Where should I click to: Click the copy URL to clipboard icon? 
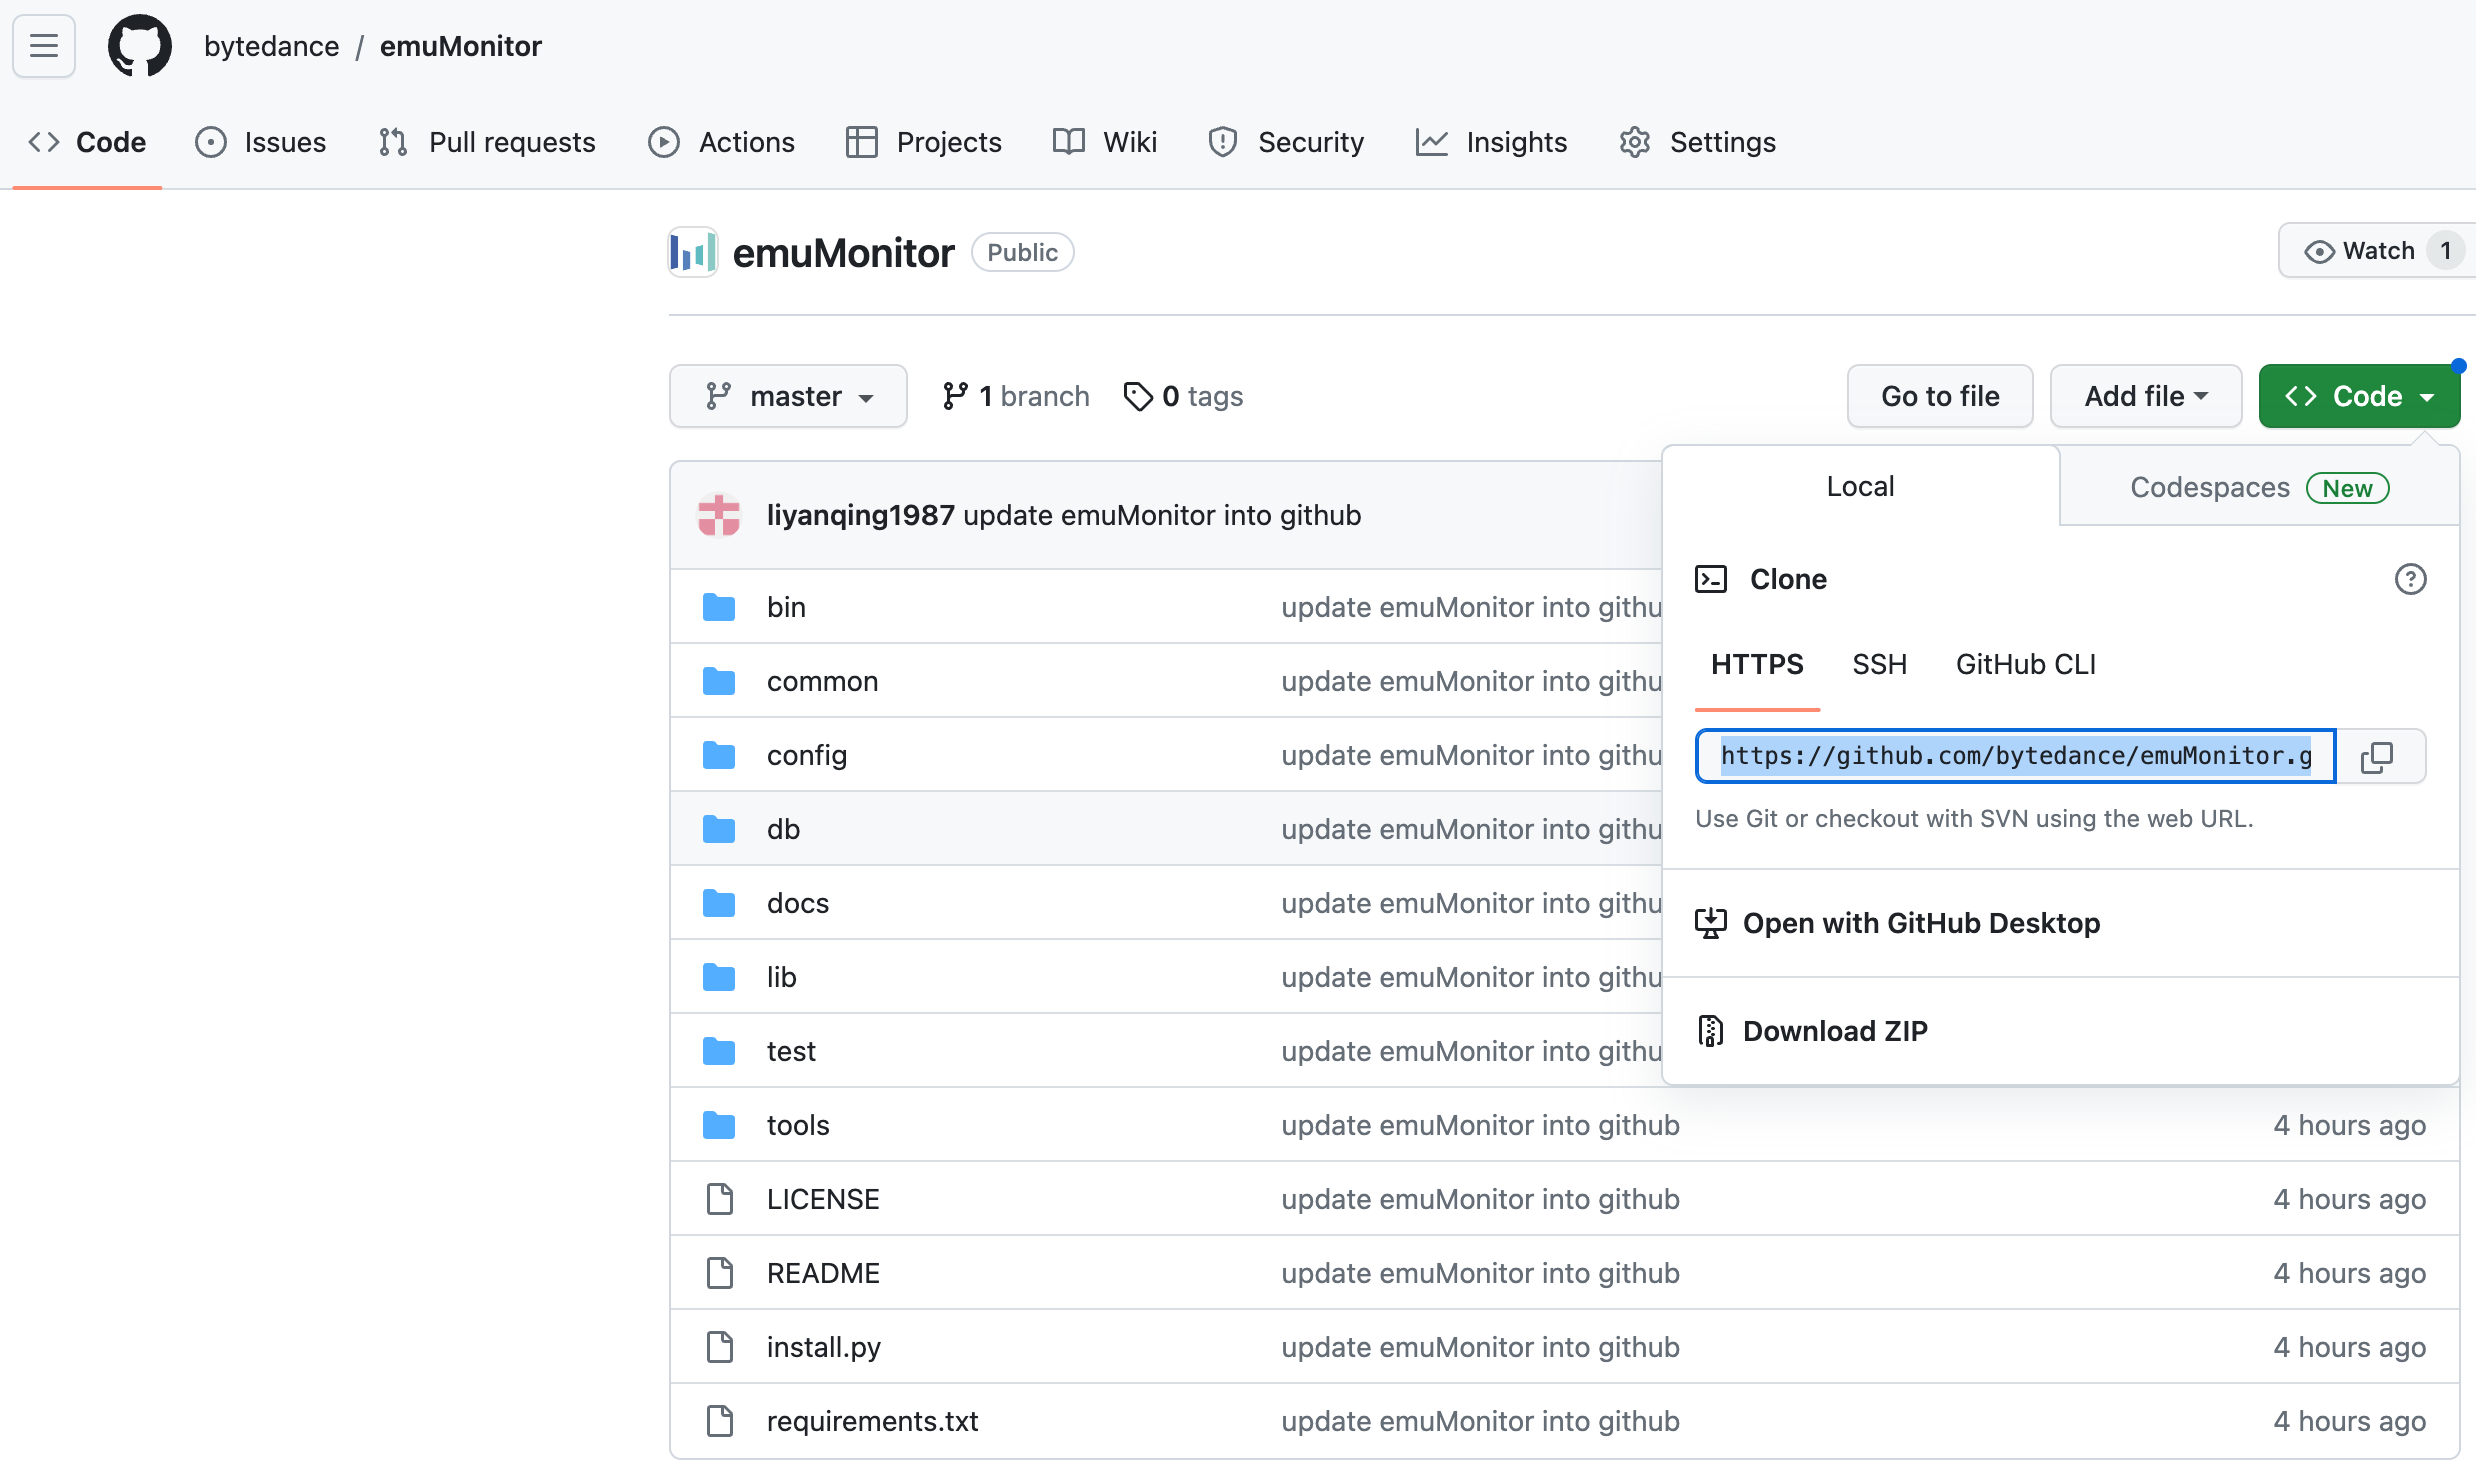[x=2378, y=757]
